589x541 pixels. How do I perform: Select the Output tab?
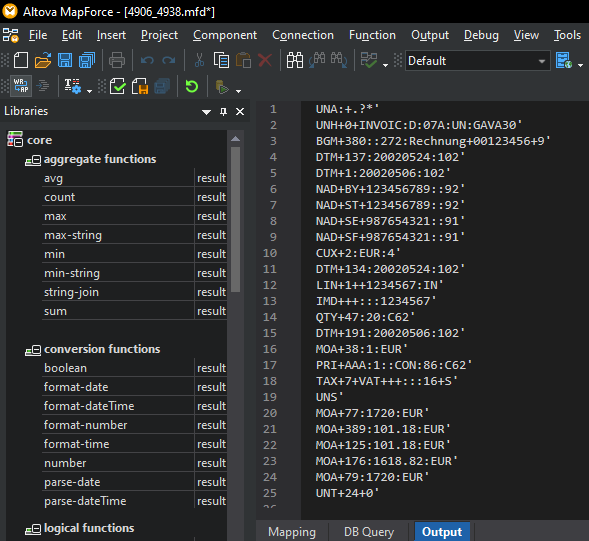(442, 532)
